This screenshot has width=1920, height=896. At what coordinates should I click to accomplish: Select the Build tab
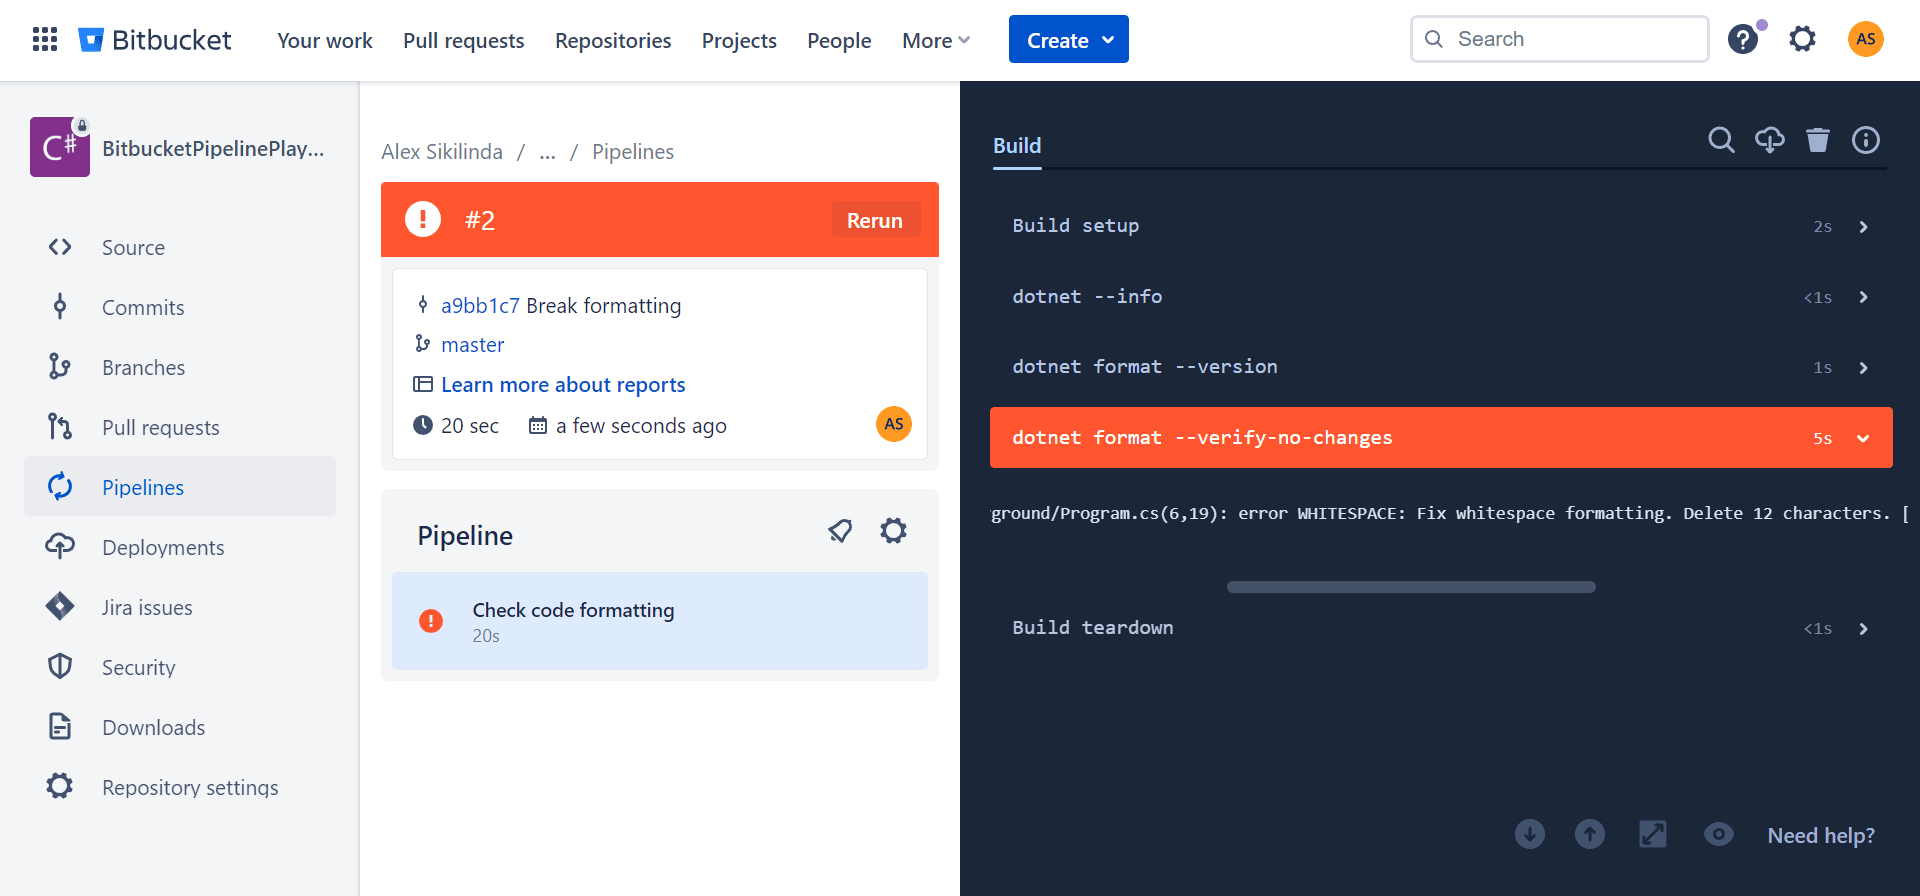(x=1017, y=146)
